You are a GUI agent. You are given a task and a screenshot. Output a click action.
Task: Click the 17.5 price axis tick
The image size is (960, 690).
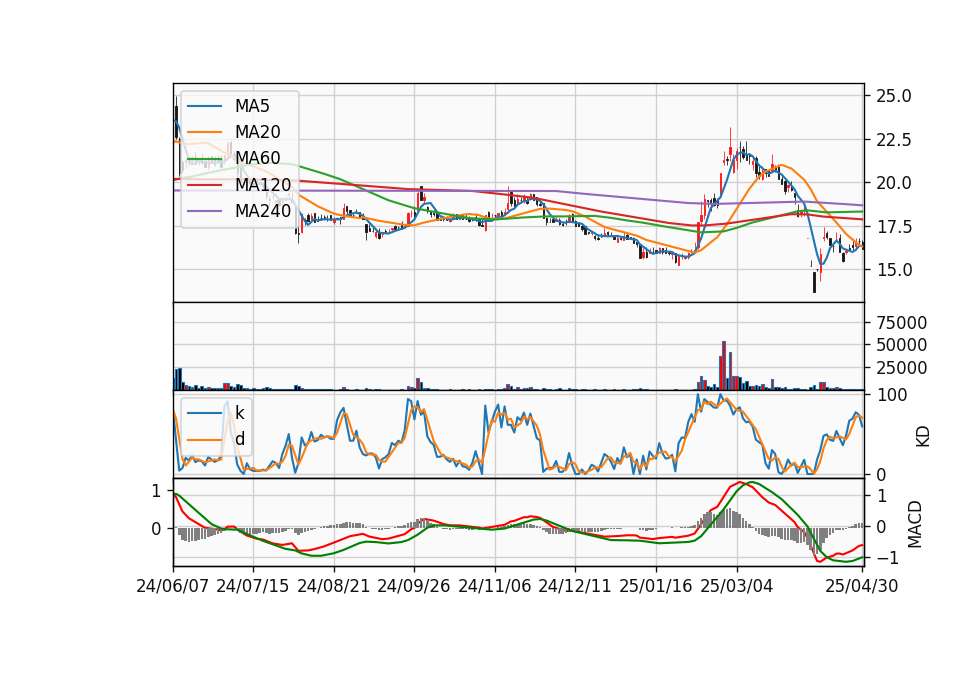click(894, 227)
